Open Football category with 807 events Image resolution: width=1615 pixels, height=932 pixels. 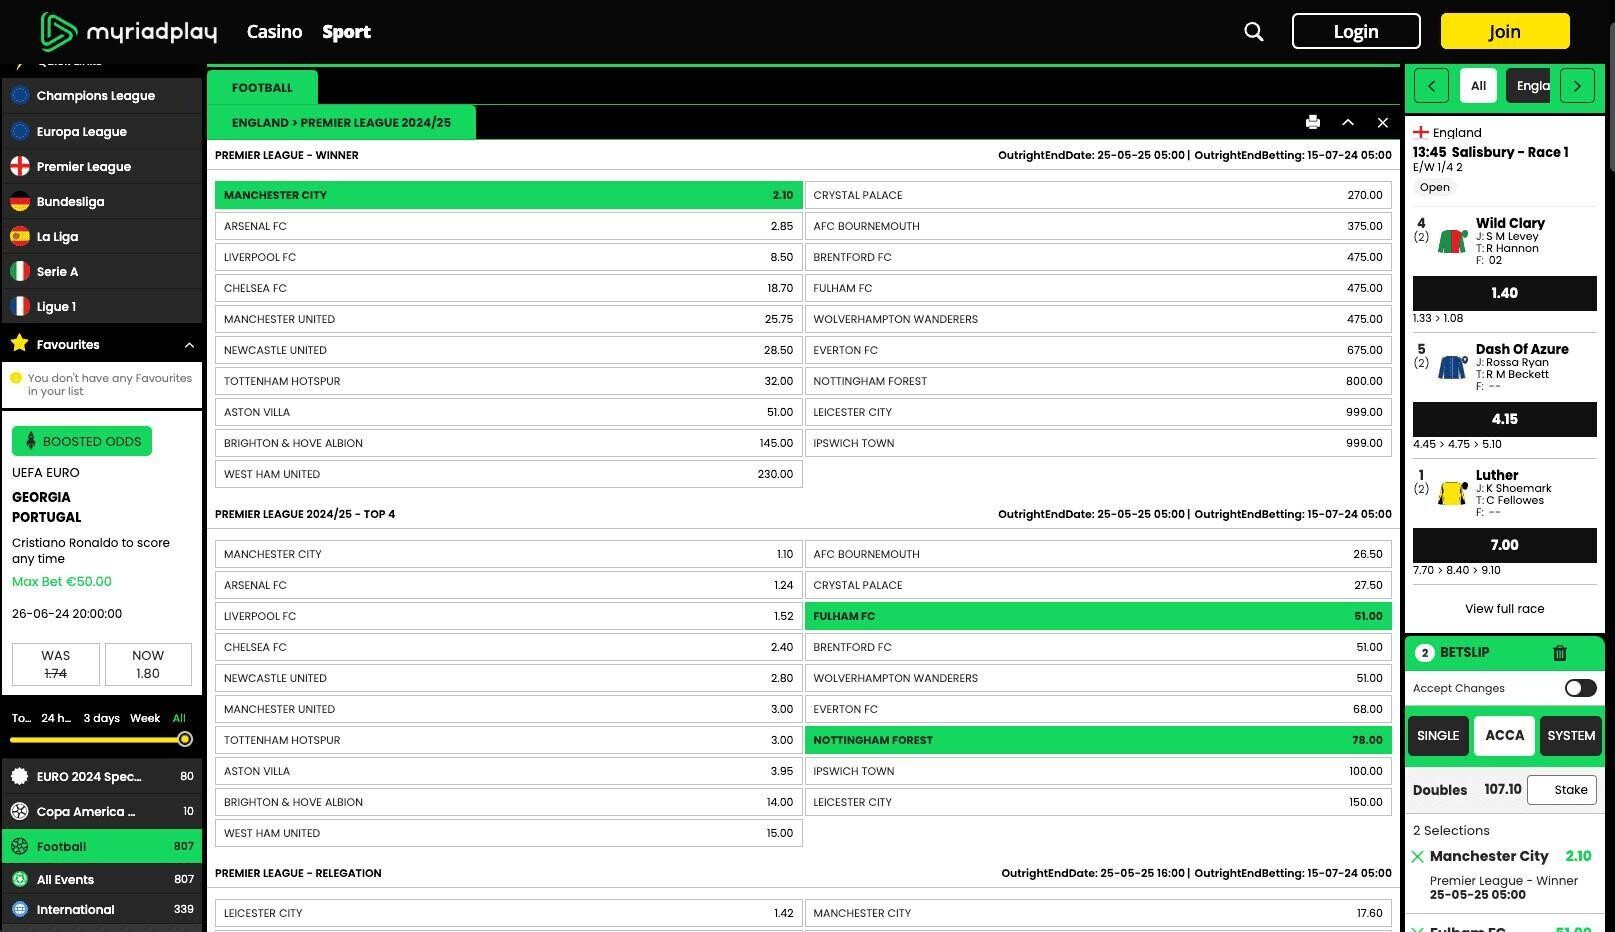click(x=102, y=846)
